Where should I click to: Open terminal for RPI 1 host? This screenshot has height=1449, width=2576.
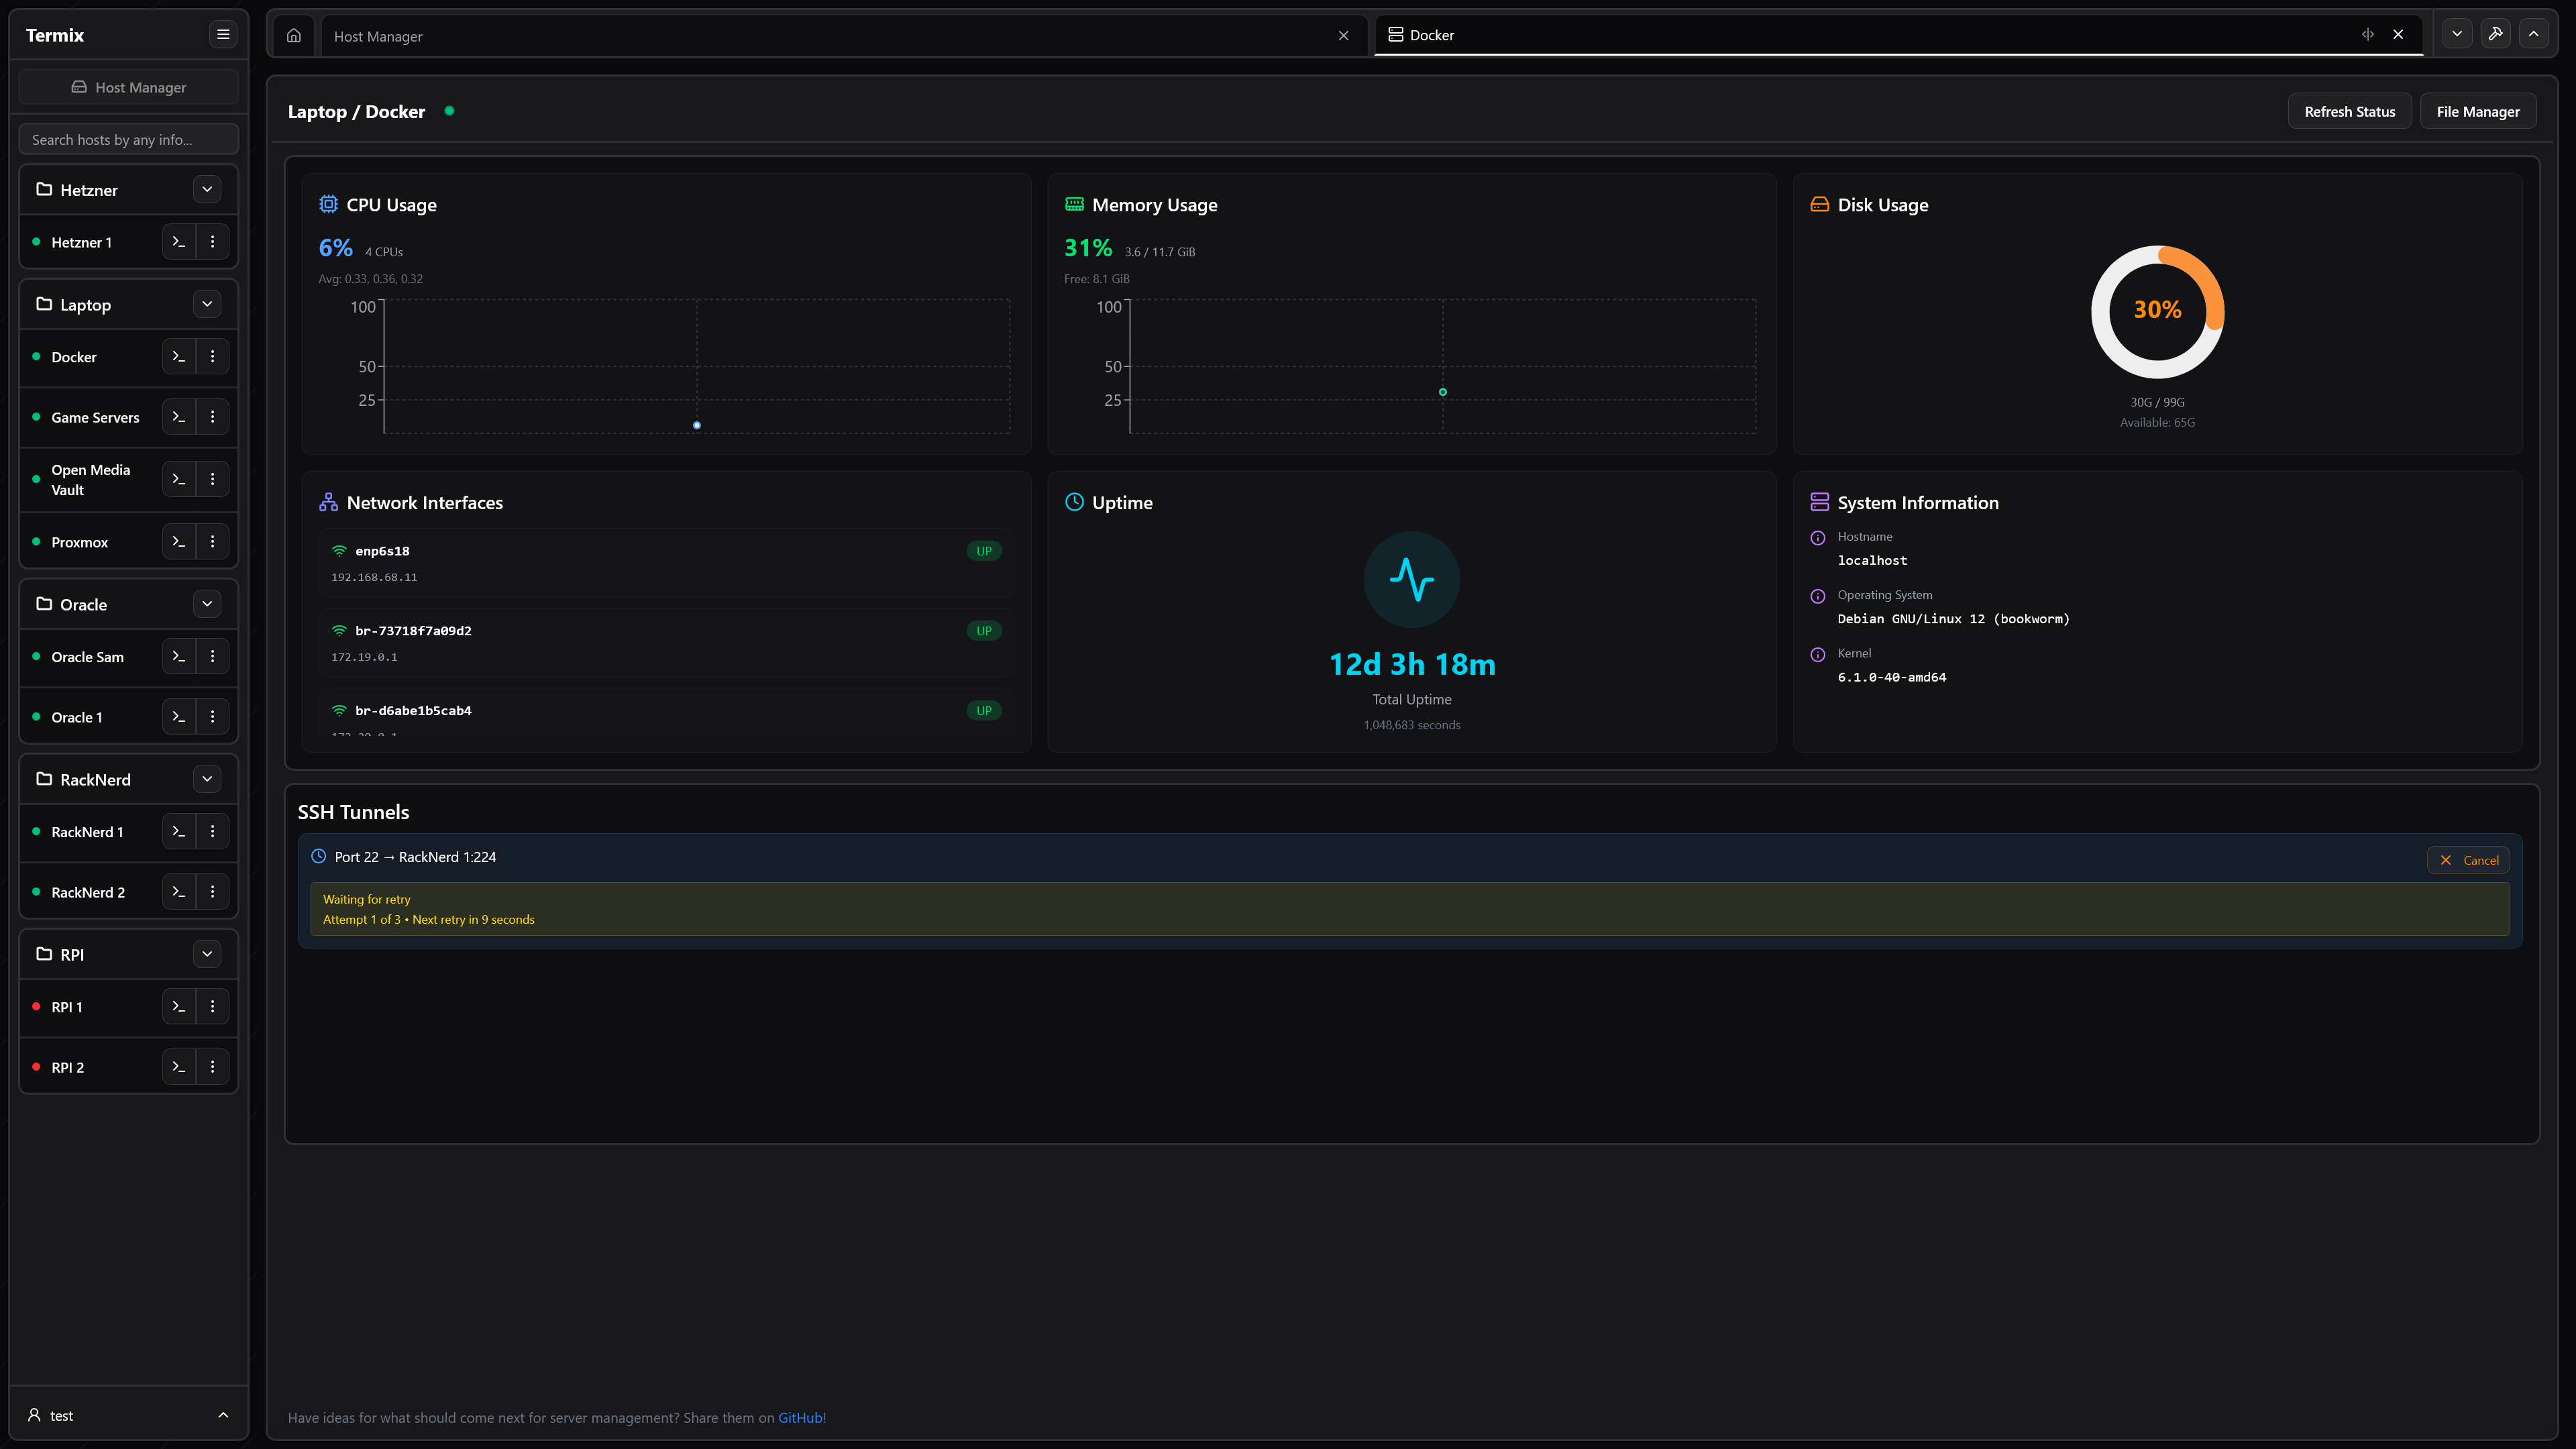pos(179,1007)
